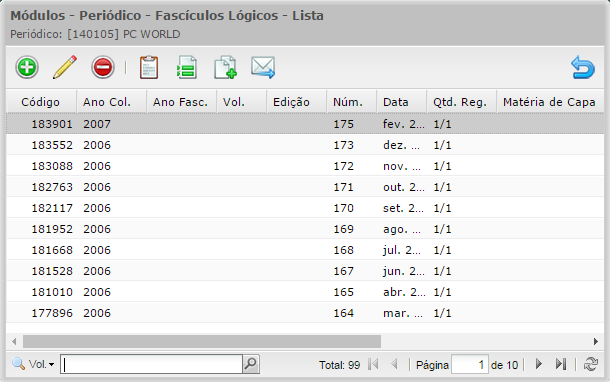The image size is (610, 382).
Task: Go to first page of results
Action: (373, 364)
